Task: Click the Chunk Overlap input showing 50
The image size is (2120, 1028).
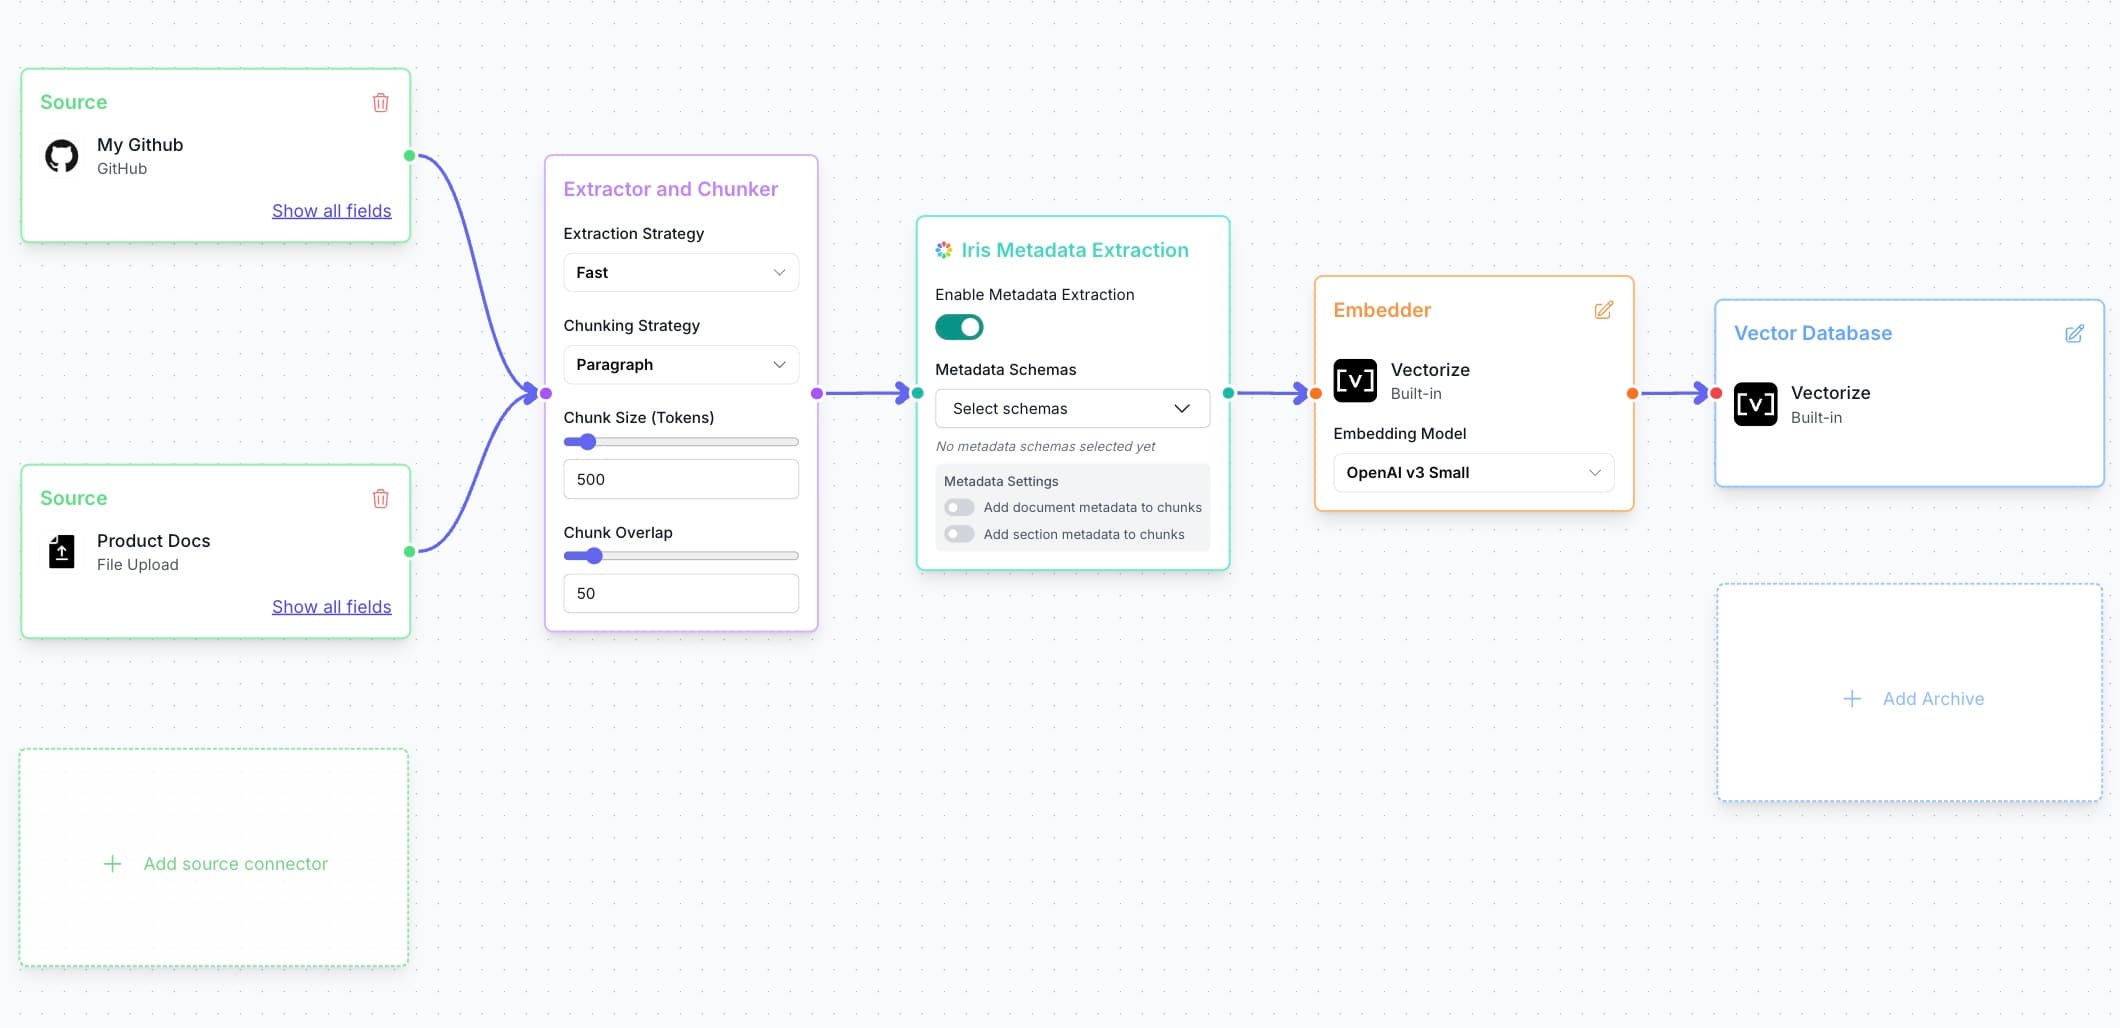Action: coord(680,593)
